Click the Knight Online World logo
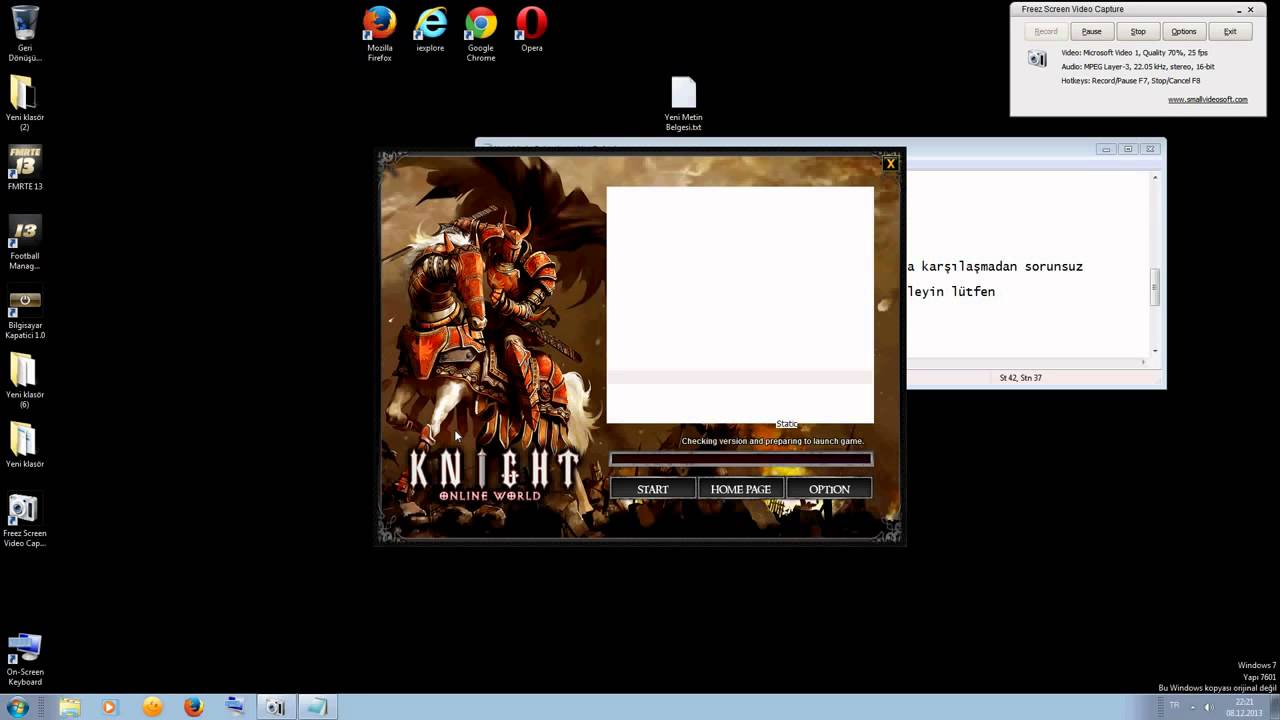Viewport: 1280px width, 720px height. [493, 476]
